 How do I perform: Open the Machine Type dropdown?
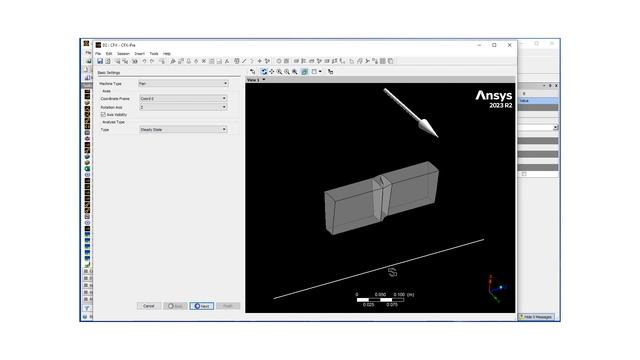(x=183, y=84)
